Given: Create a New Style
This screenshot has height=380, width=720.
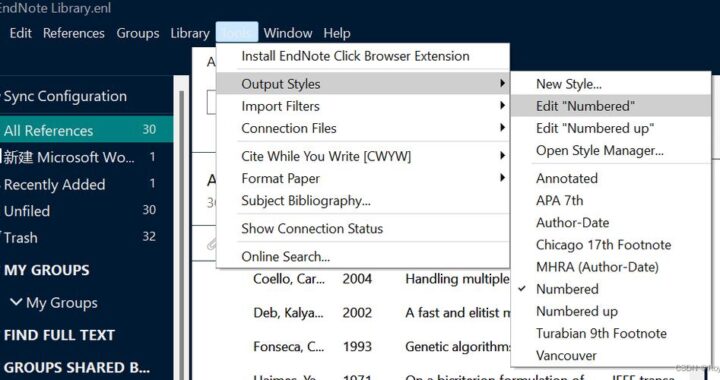Looking at the screenshot, I should [x=611, y=84].
